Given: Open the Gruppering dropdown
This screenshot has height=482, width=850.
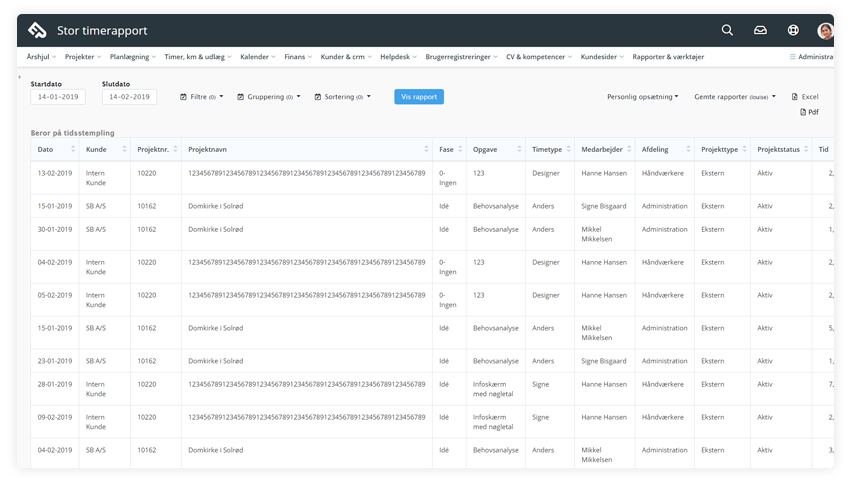Looking at the screenshot, I should [x=269, y=97].
